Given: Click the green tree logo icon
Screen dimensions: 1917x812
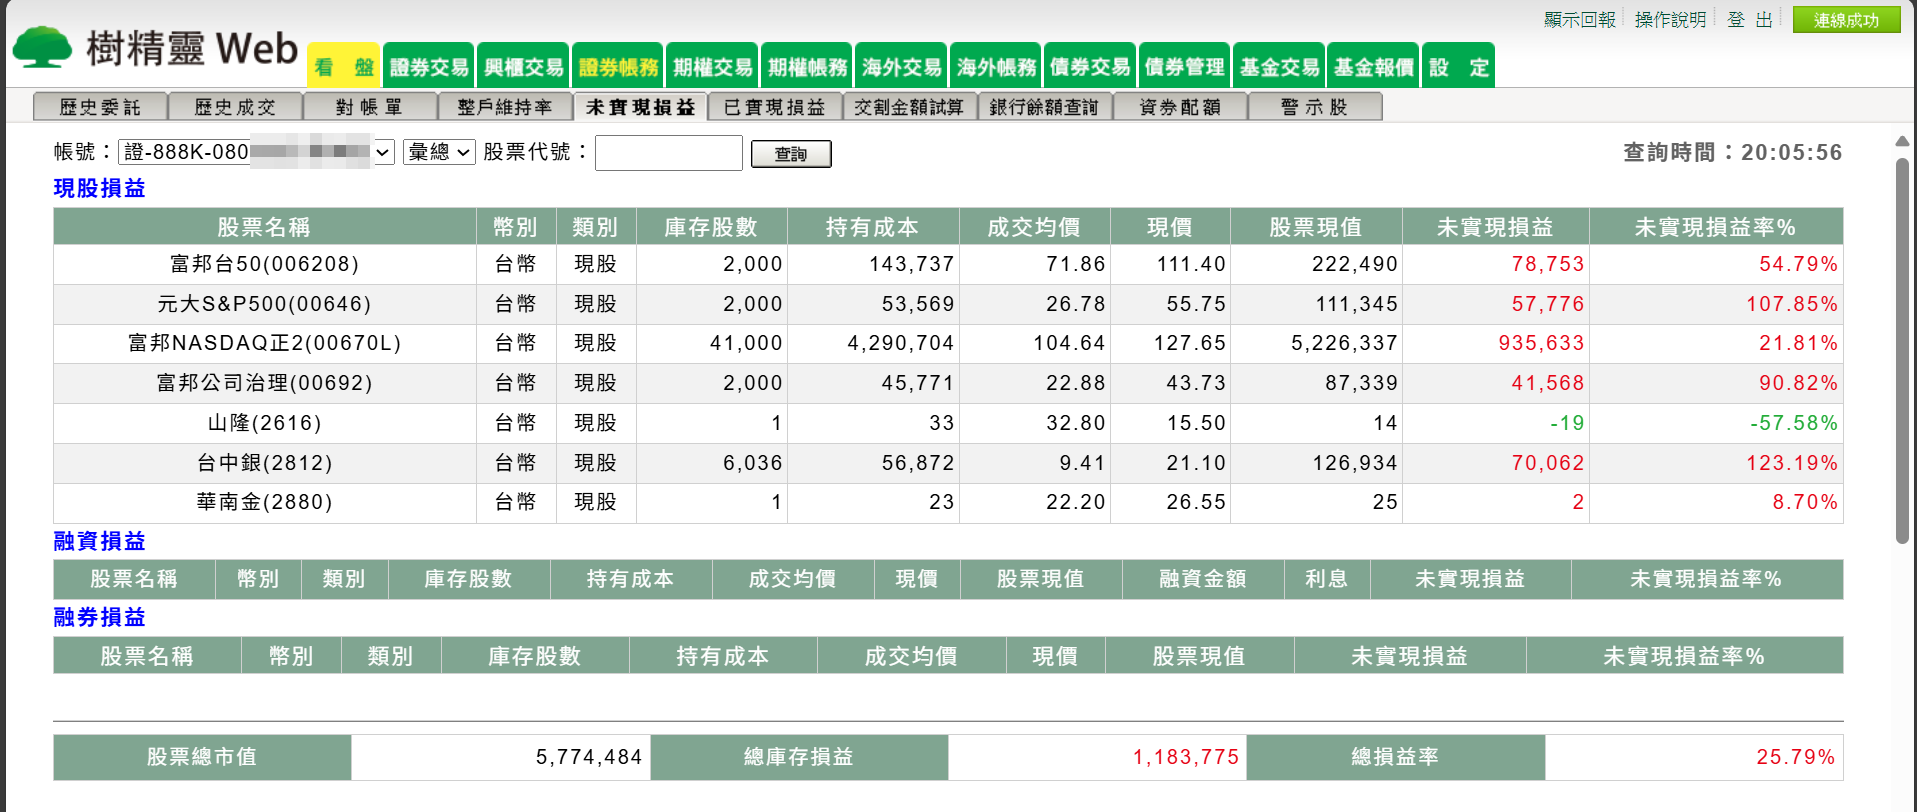Looking at the screenshot, I should 42,47.
